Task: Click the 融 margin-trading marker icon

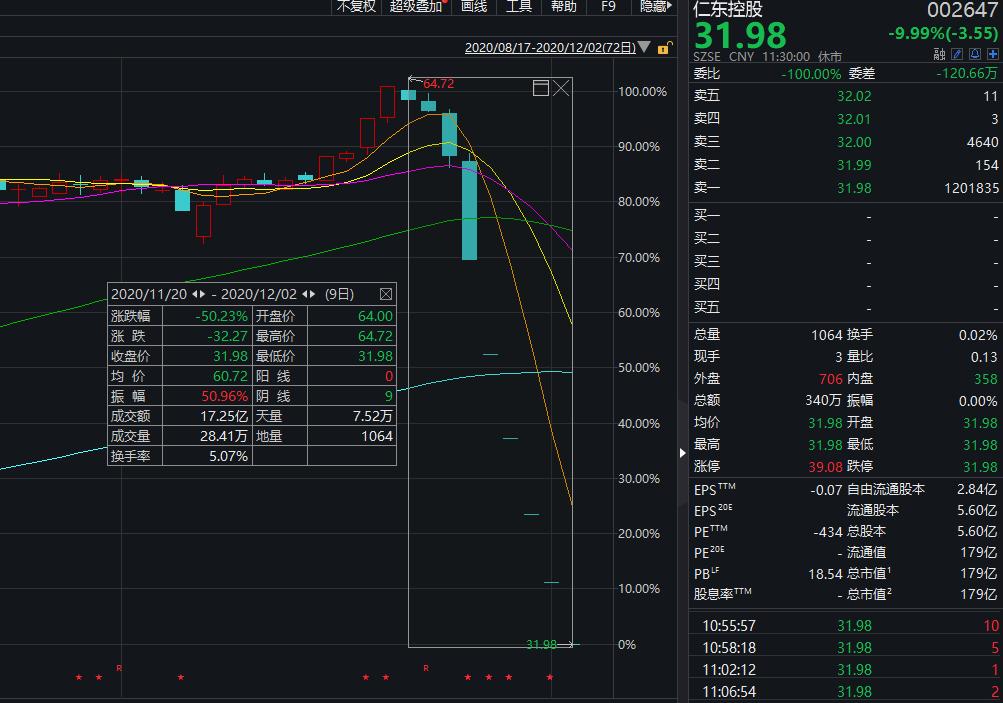Action: [x=939, y=54]
